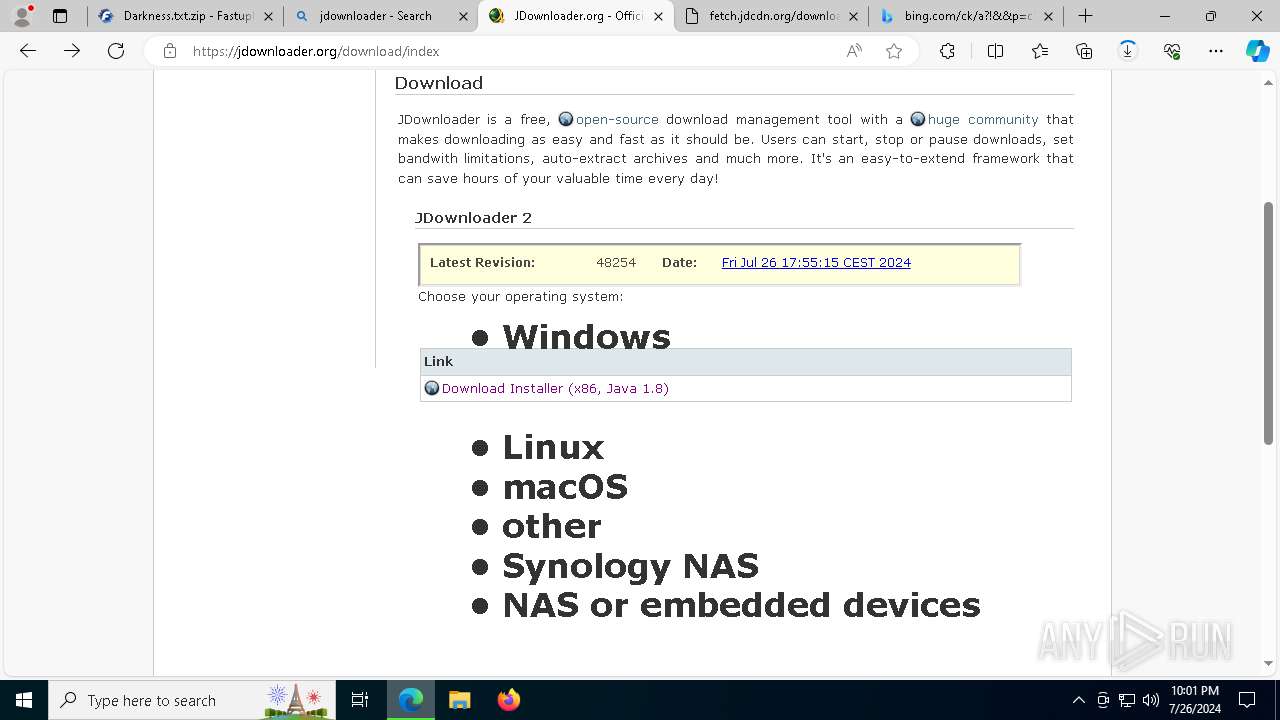The height and width of the screenshot is (720, 1280).
Task: Open File Explorer from taskbar
Action: point(460,700)
